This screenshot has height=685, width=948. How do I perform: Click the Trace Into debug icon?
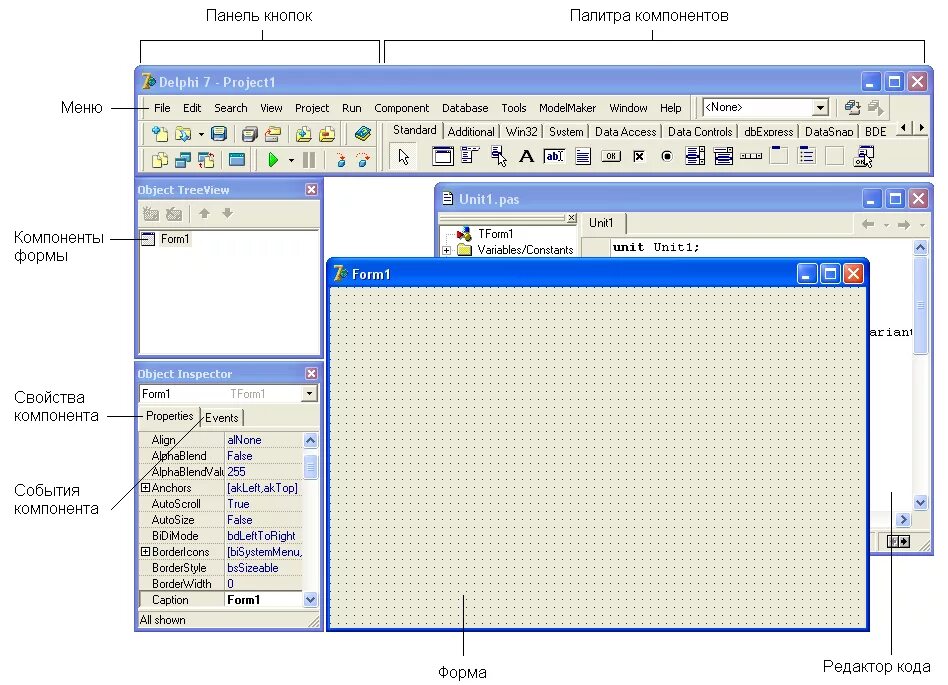pos(341,160)
